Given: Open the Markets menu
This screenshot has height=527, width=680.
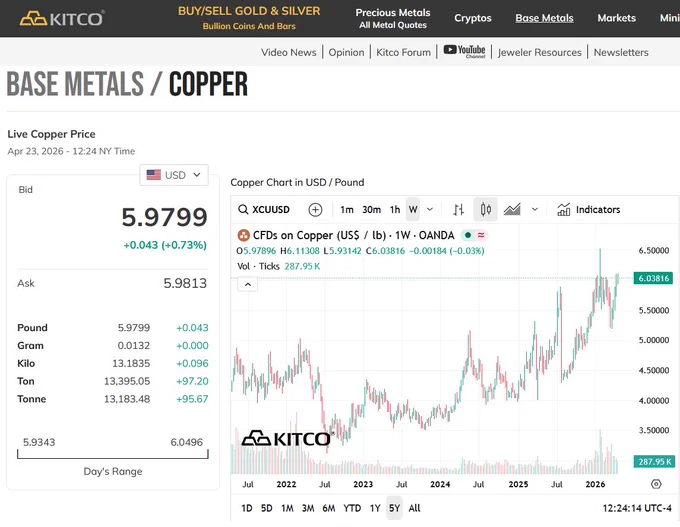Looking at the screenshot, I should (616, 18).
